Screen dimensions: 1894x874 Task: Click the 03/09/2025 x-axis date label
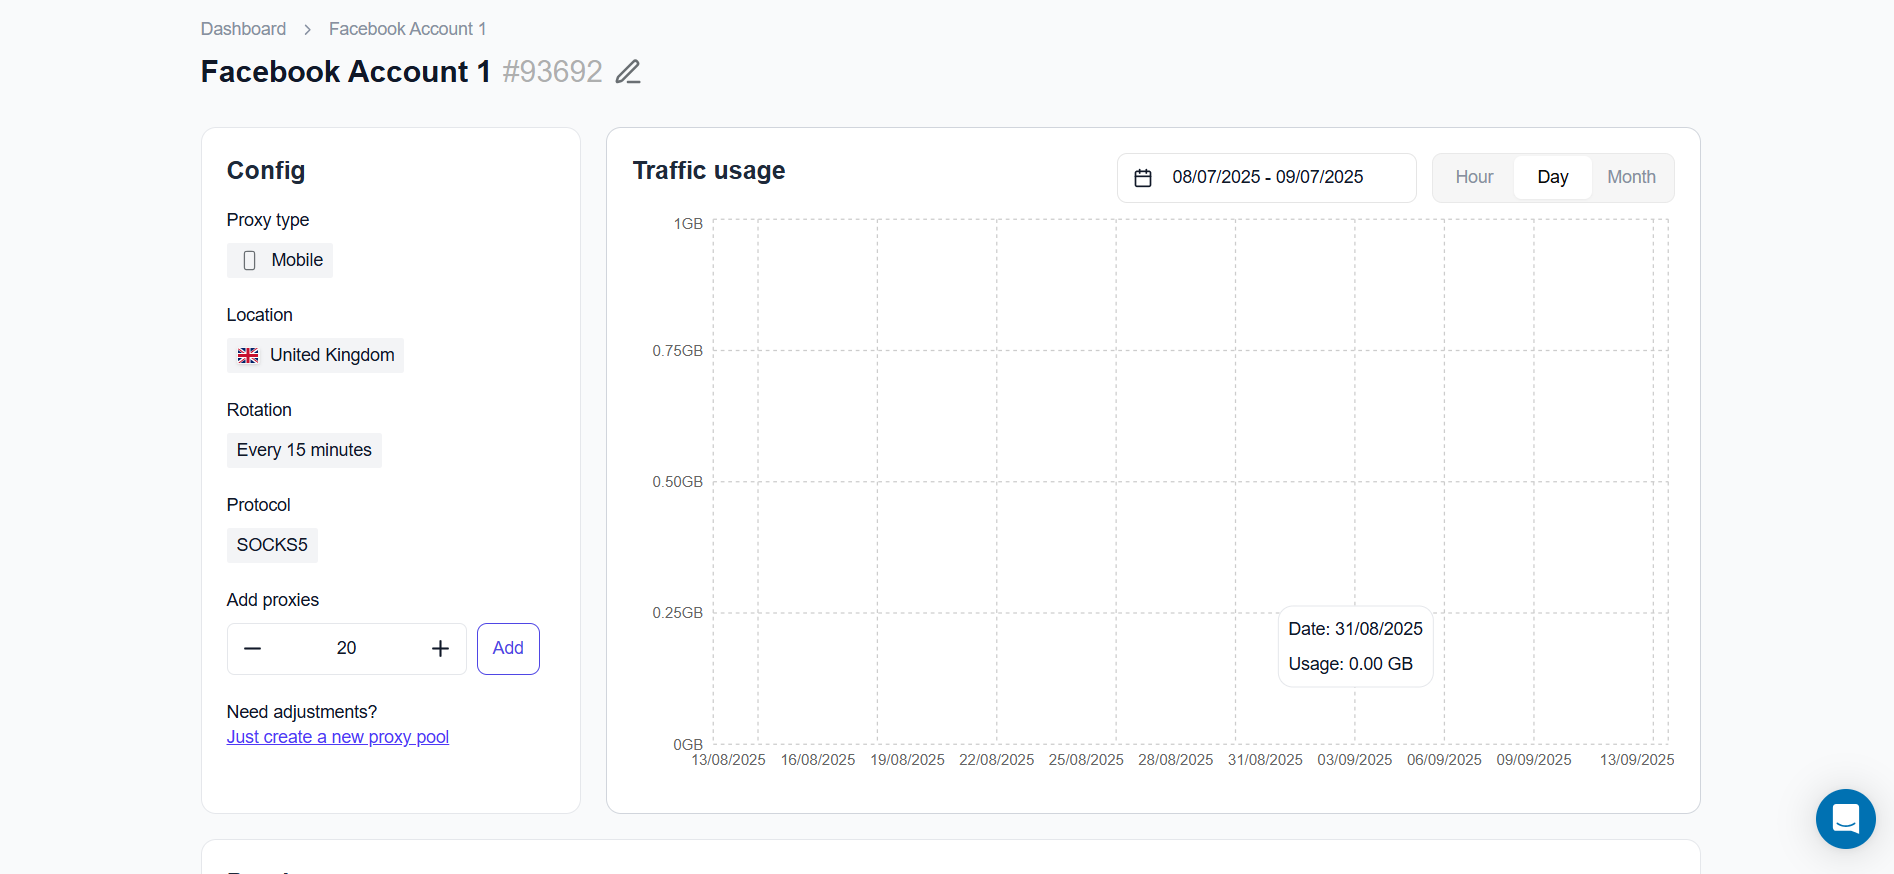coord(1355,760)
